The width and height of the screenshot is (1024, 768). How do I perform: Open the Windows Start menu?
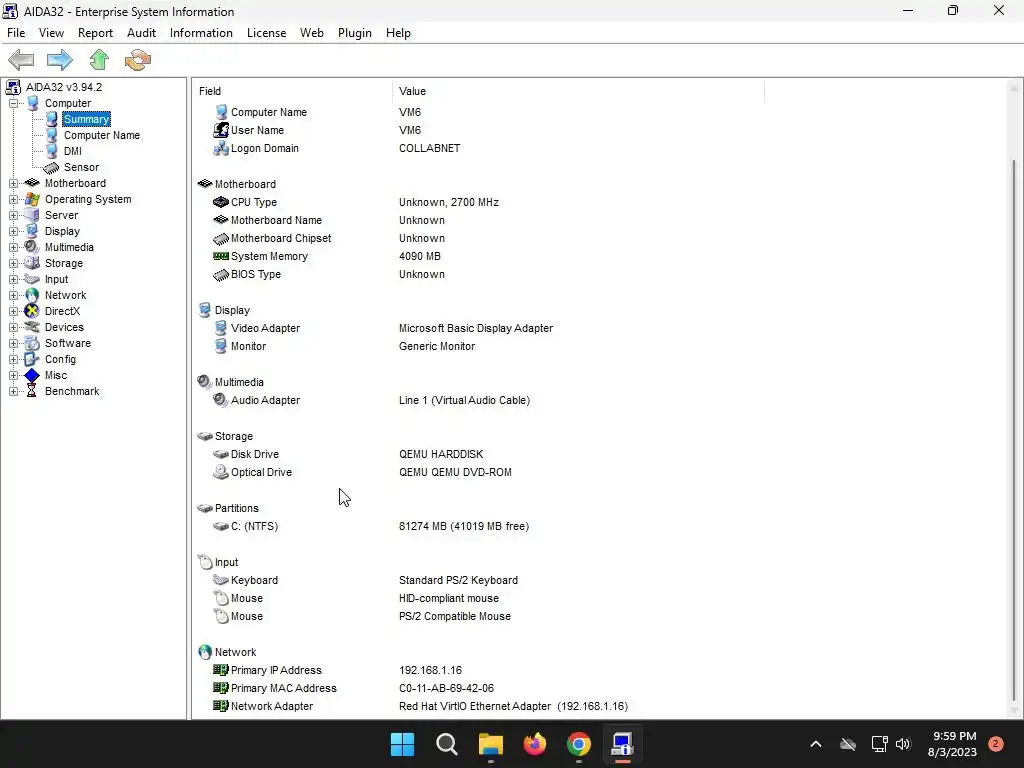(x=402, y=744)
